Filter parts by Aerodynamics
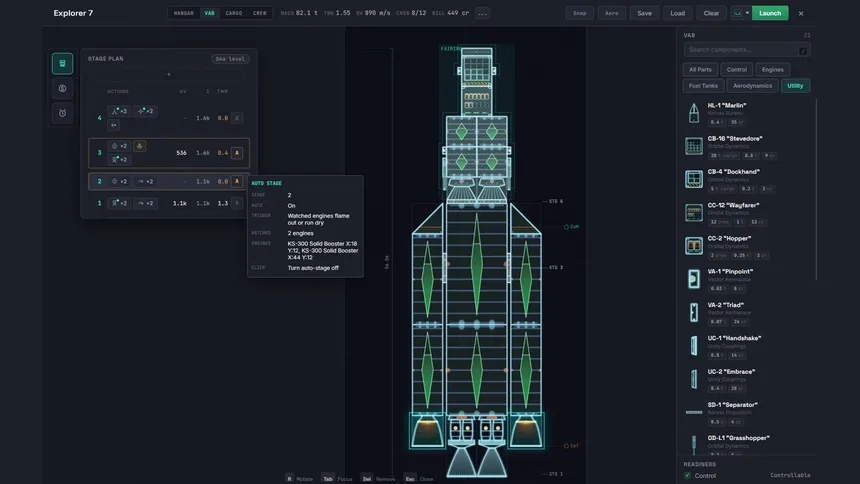The image size is (860, 484). point(752,86)
